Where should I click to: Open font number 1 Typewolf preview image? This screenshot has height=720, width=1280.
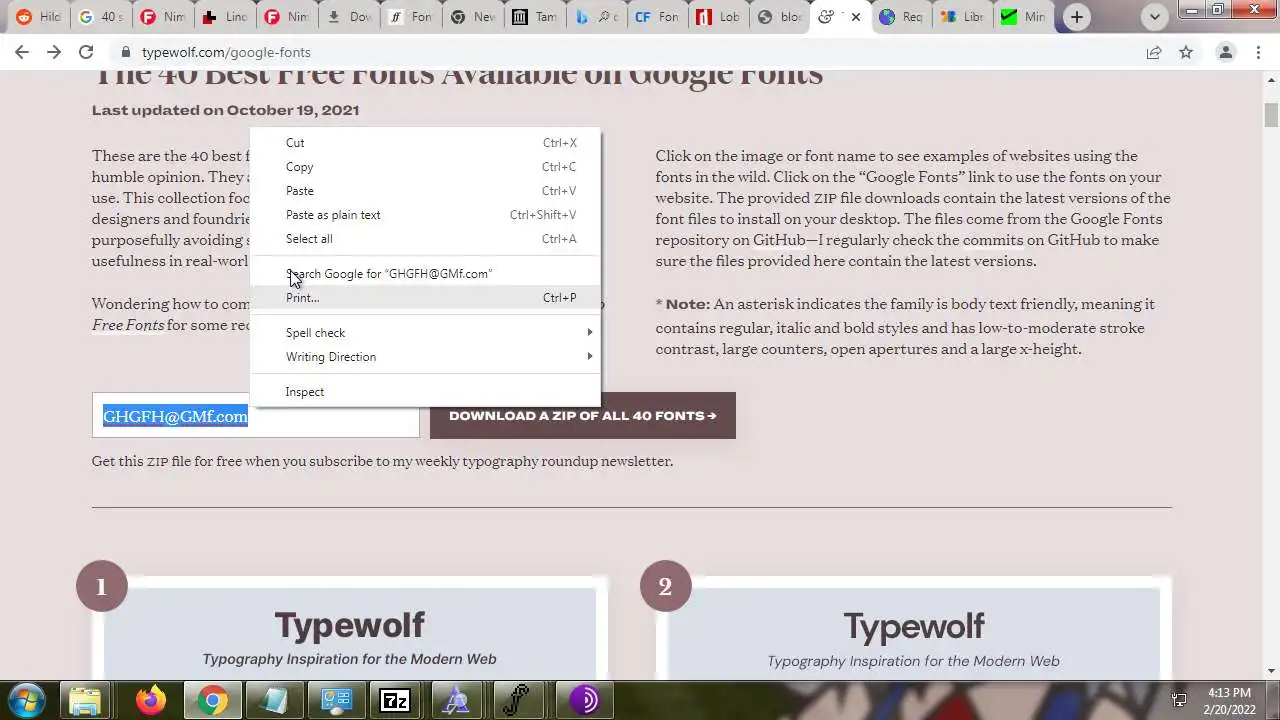[x=350, y=633]
